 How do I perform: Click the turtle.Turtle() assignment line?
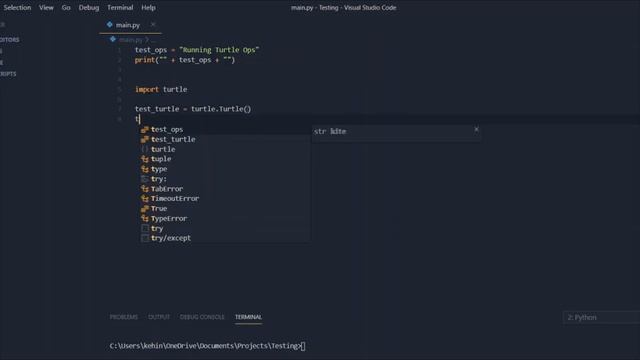point(193,109)
